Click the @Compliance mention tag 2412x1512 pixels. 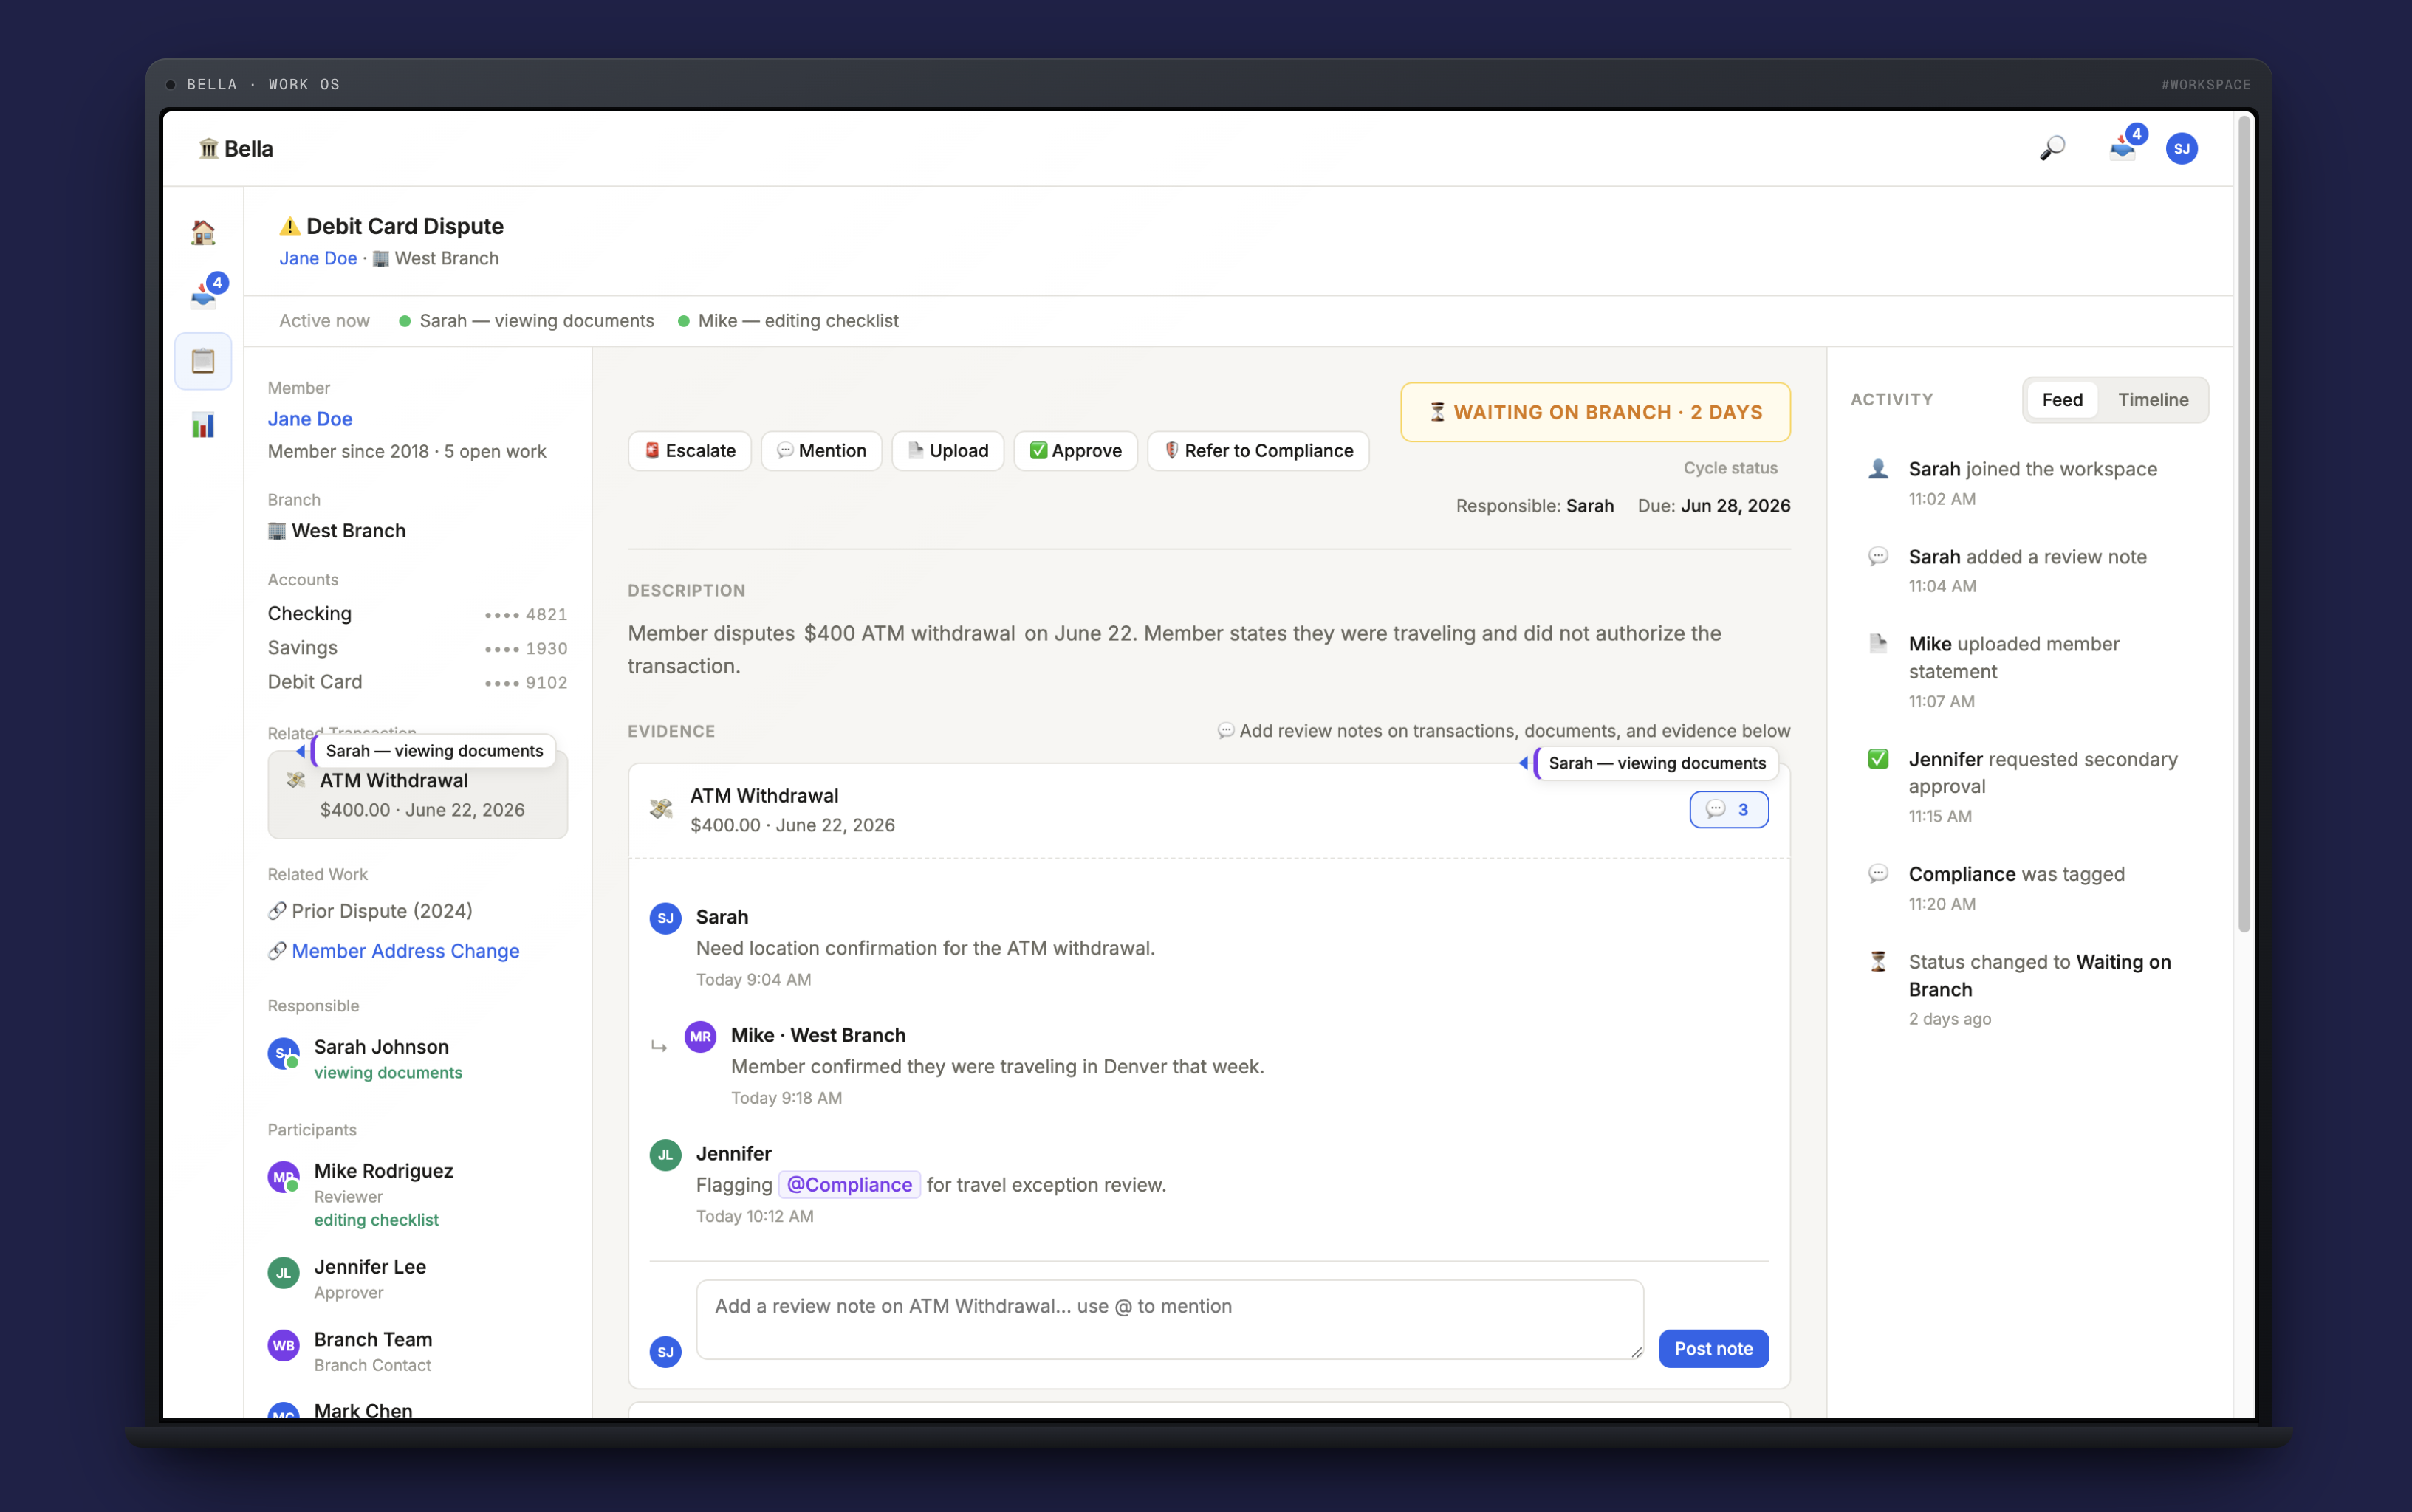[x=849, y=1184]
